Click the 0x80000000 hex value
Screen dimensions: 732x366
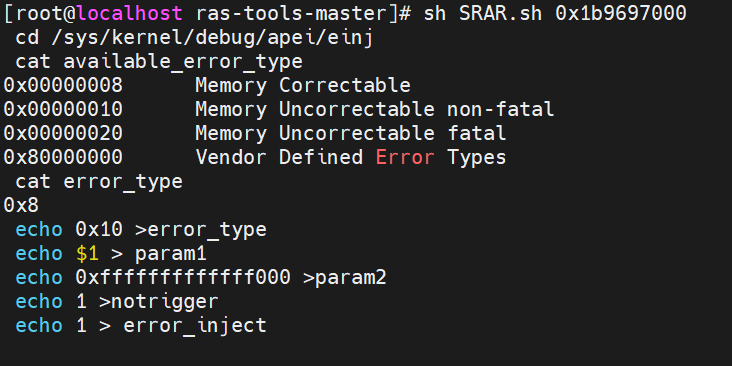click(x=63, y=157)
